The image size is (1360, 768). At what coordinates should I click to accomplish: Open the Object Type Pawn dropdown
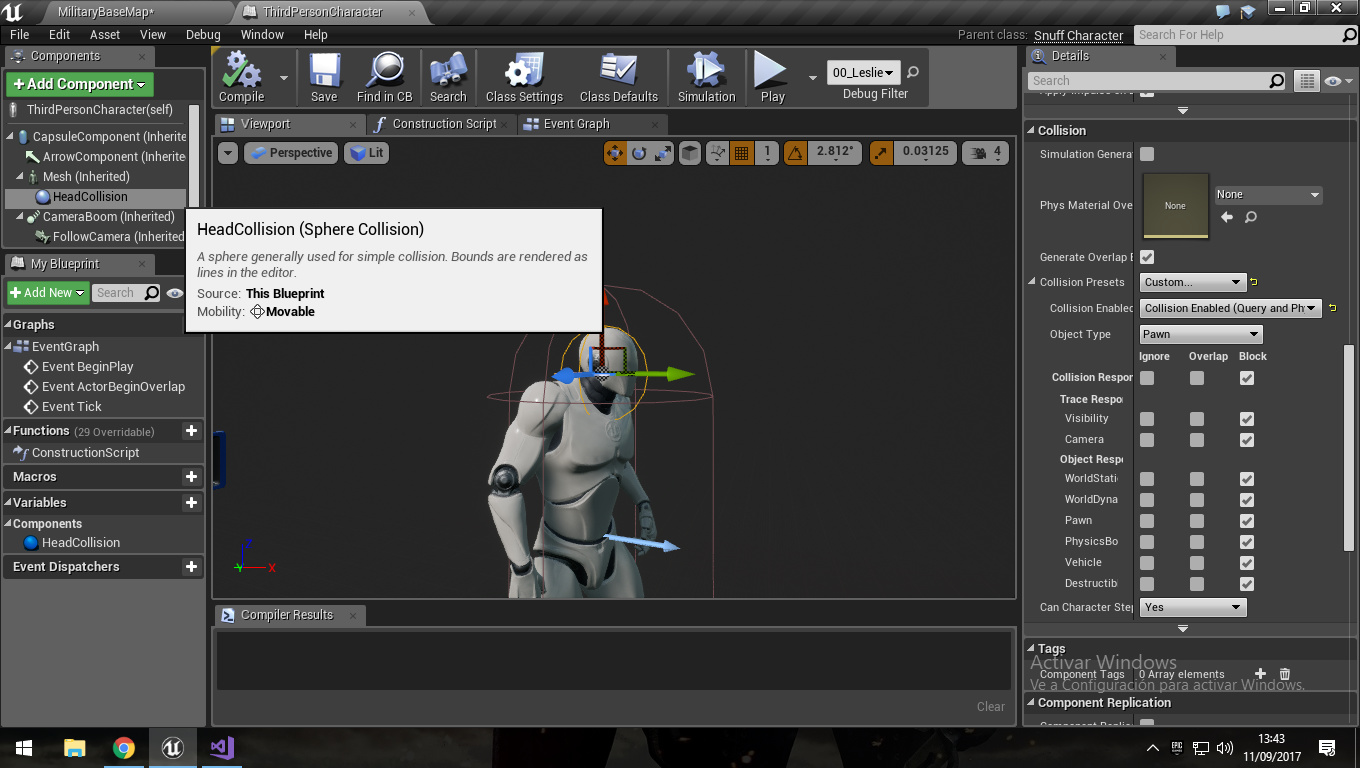tap(1200, 334)
